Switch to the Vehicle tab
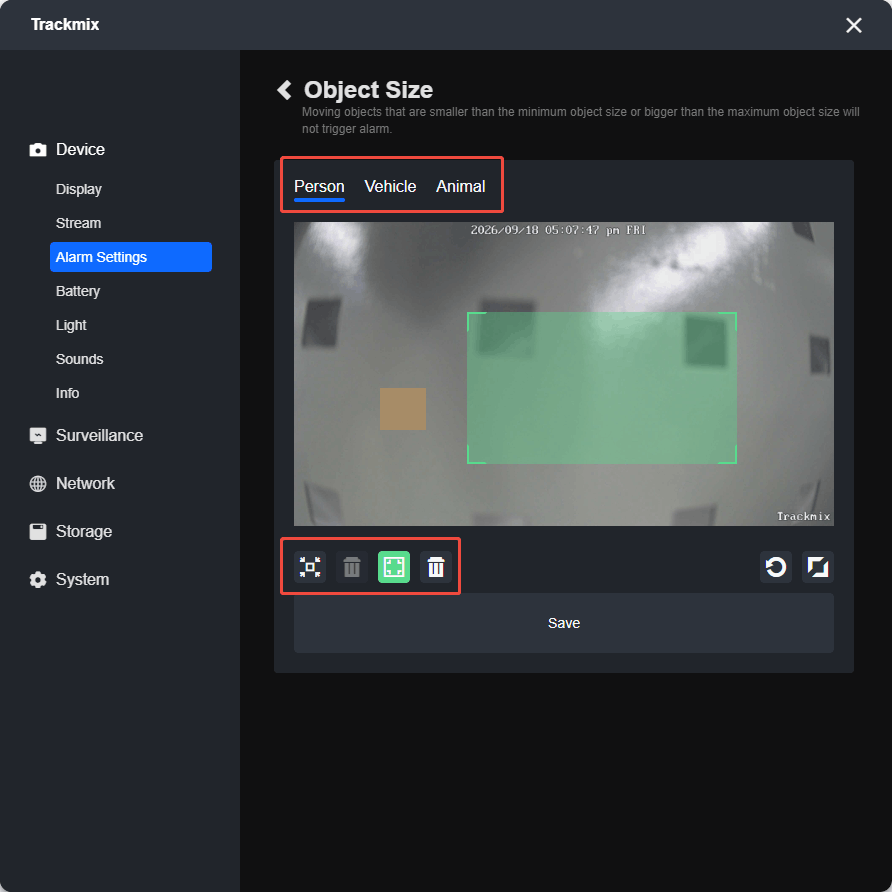The width and height of the screenshot is (892, 892). 390,187
